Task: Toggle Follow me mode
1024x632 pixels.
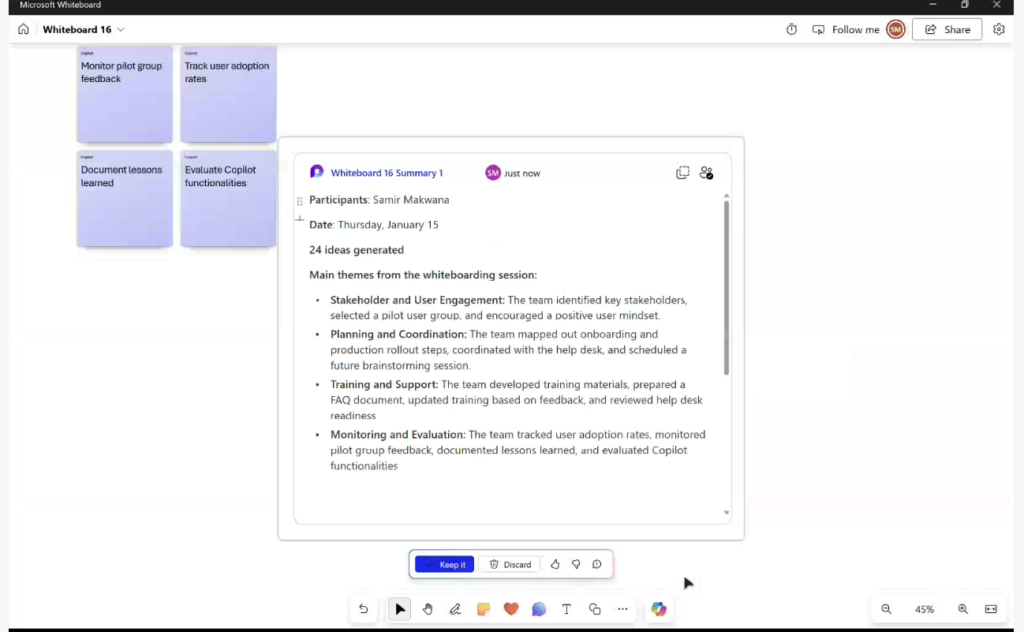Action: point(846,30)
